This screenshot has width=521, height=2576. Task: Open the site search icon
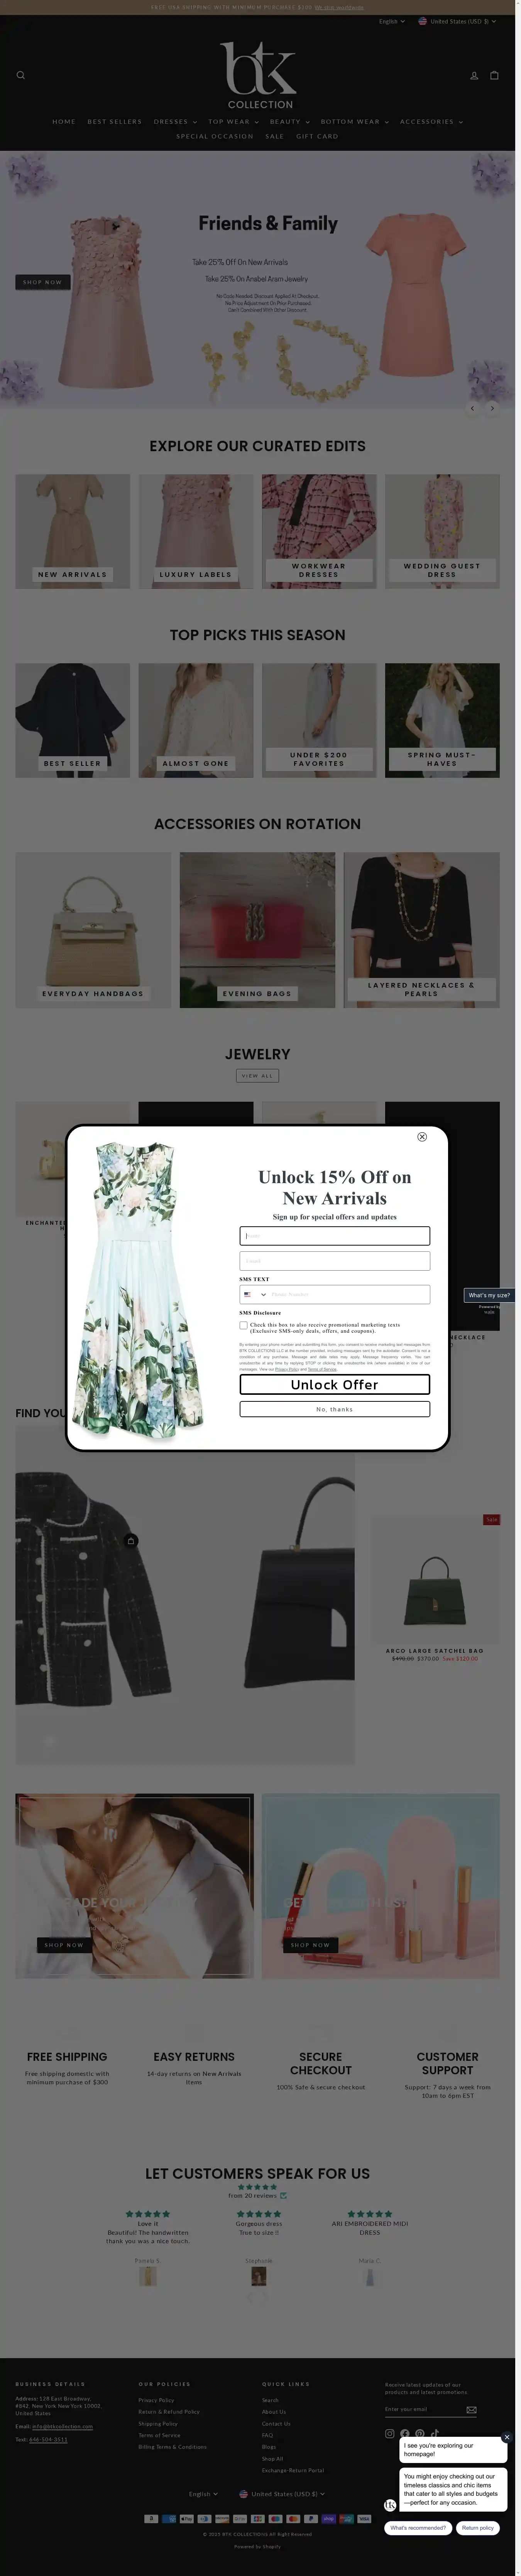tap(21, 75)
